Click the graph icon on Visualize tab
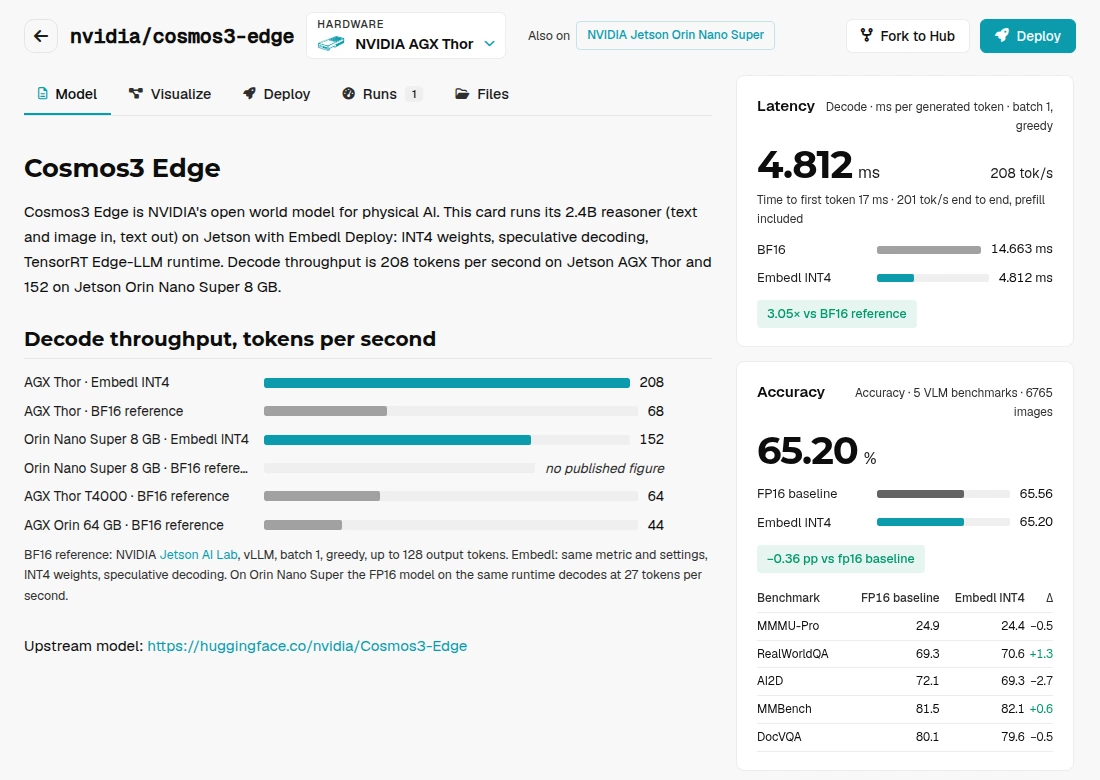Viewport: 1100px width, 780px height. pos(135,93)
